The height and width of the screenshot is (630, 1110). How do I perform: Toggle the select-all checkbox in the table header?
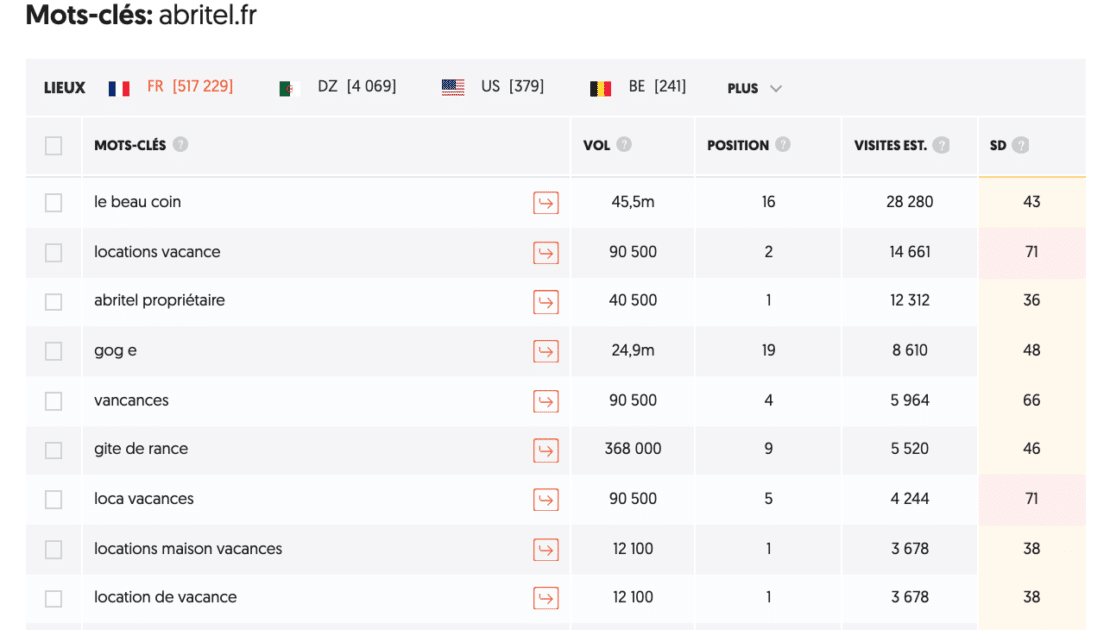coord(54,146)
